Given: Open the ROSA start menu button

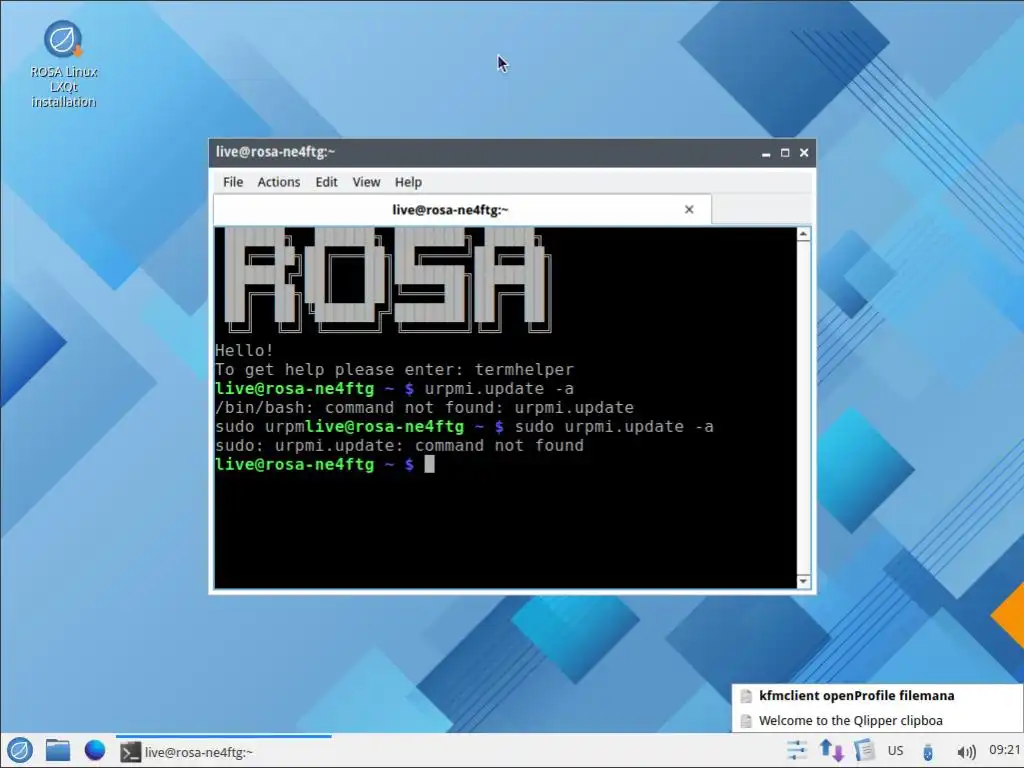Looking at the screenshot, I should click(x=20, y=750).
